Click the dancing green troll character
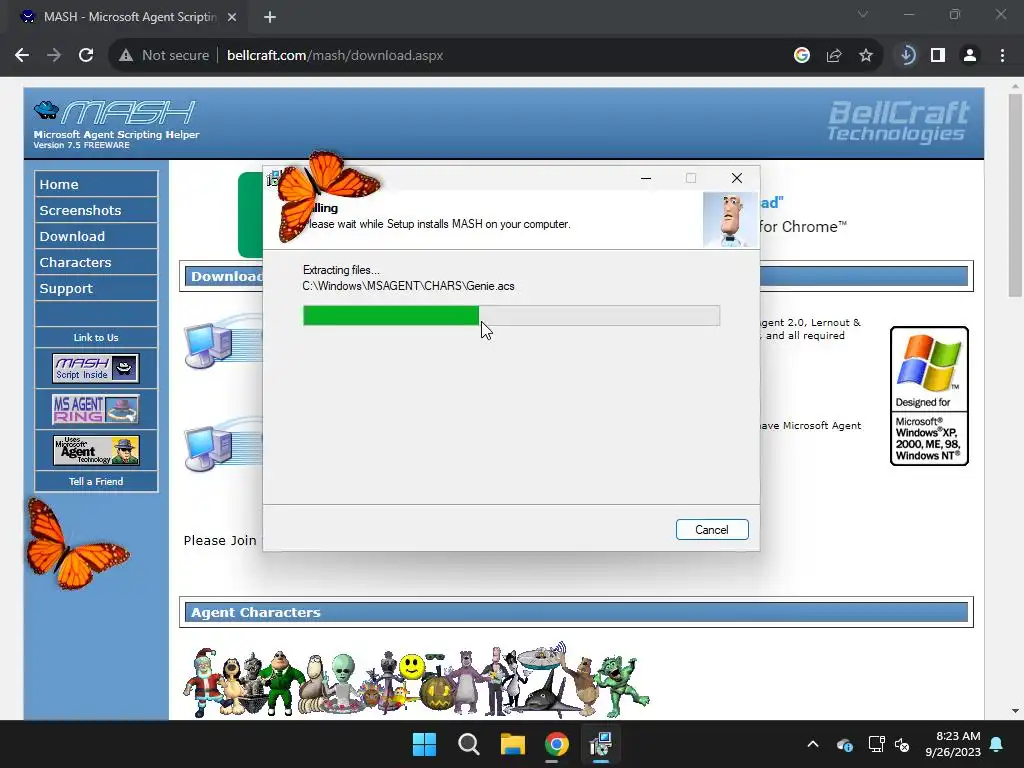 click(x=621, y=686)
